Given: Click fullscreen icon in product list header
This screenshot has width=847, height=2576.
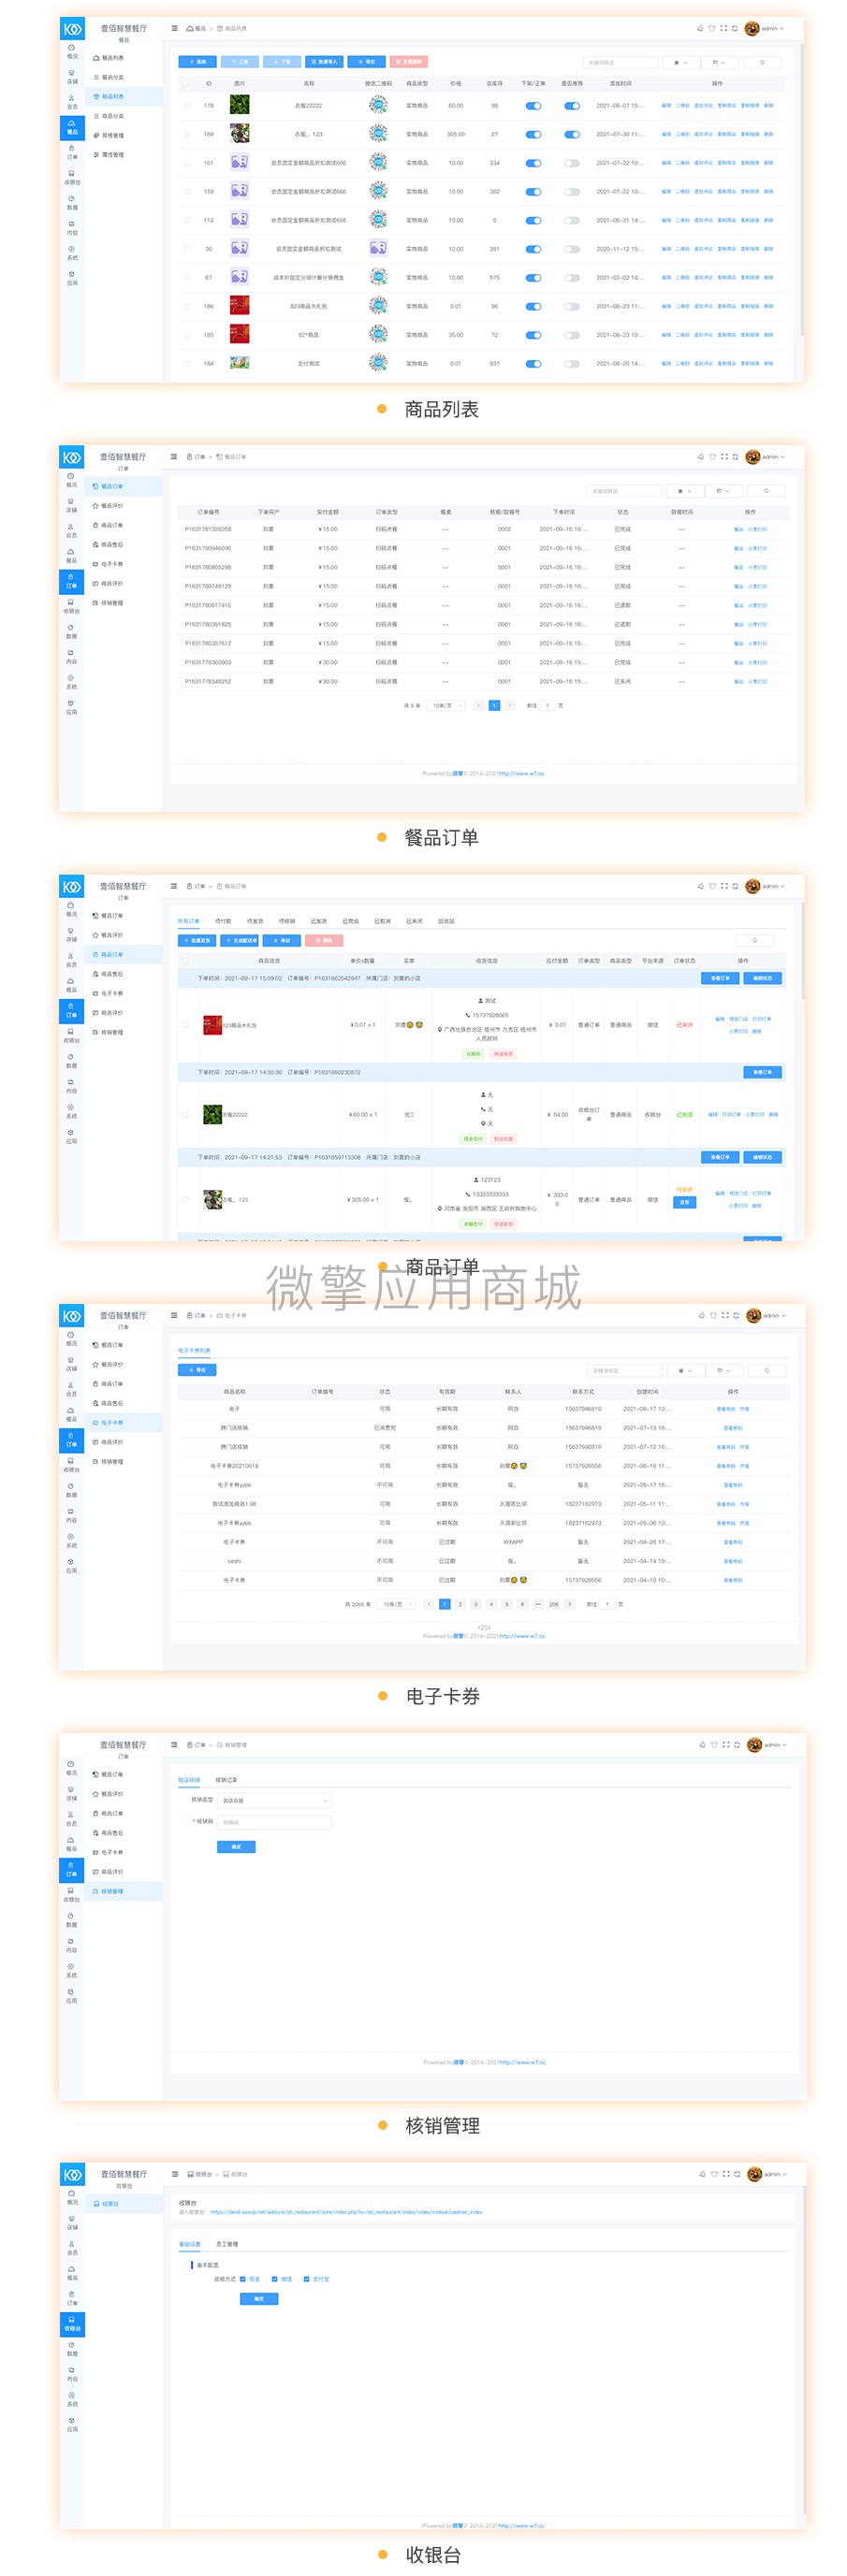Looking at the screenshot, I should (724, 28).
